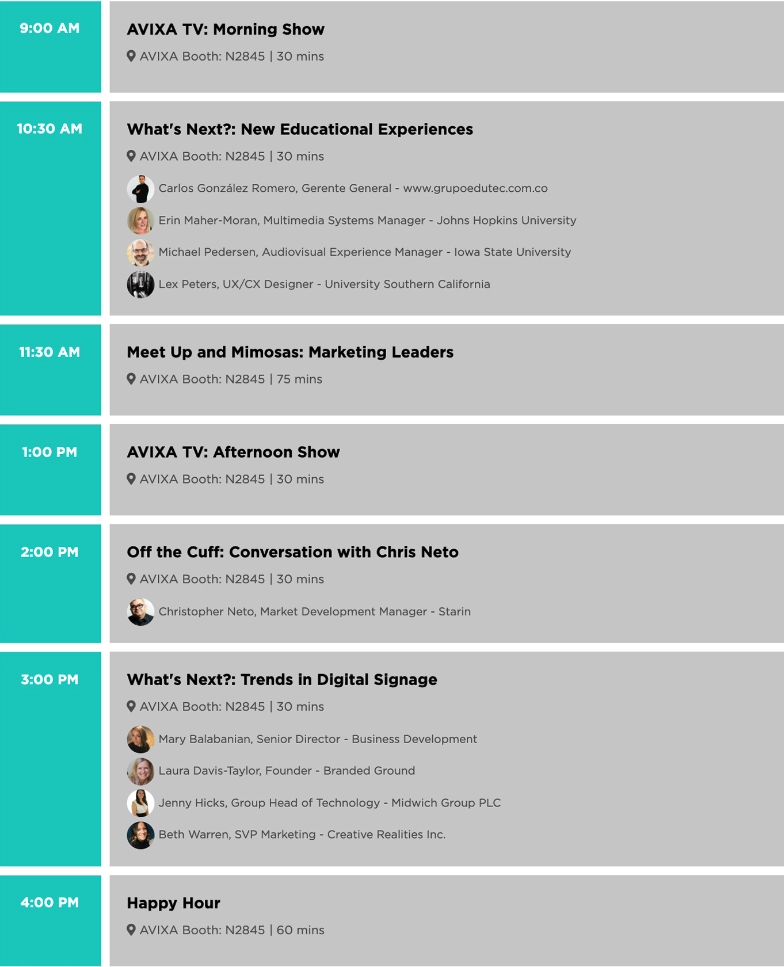Image resolution: width=784 pixels, height=967 pixels.
Task: Select the 4:00 PM time block
Action: click(51, 920)
